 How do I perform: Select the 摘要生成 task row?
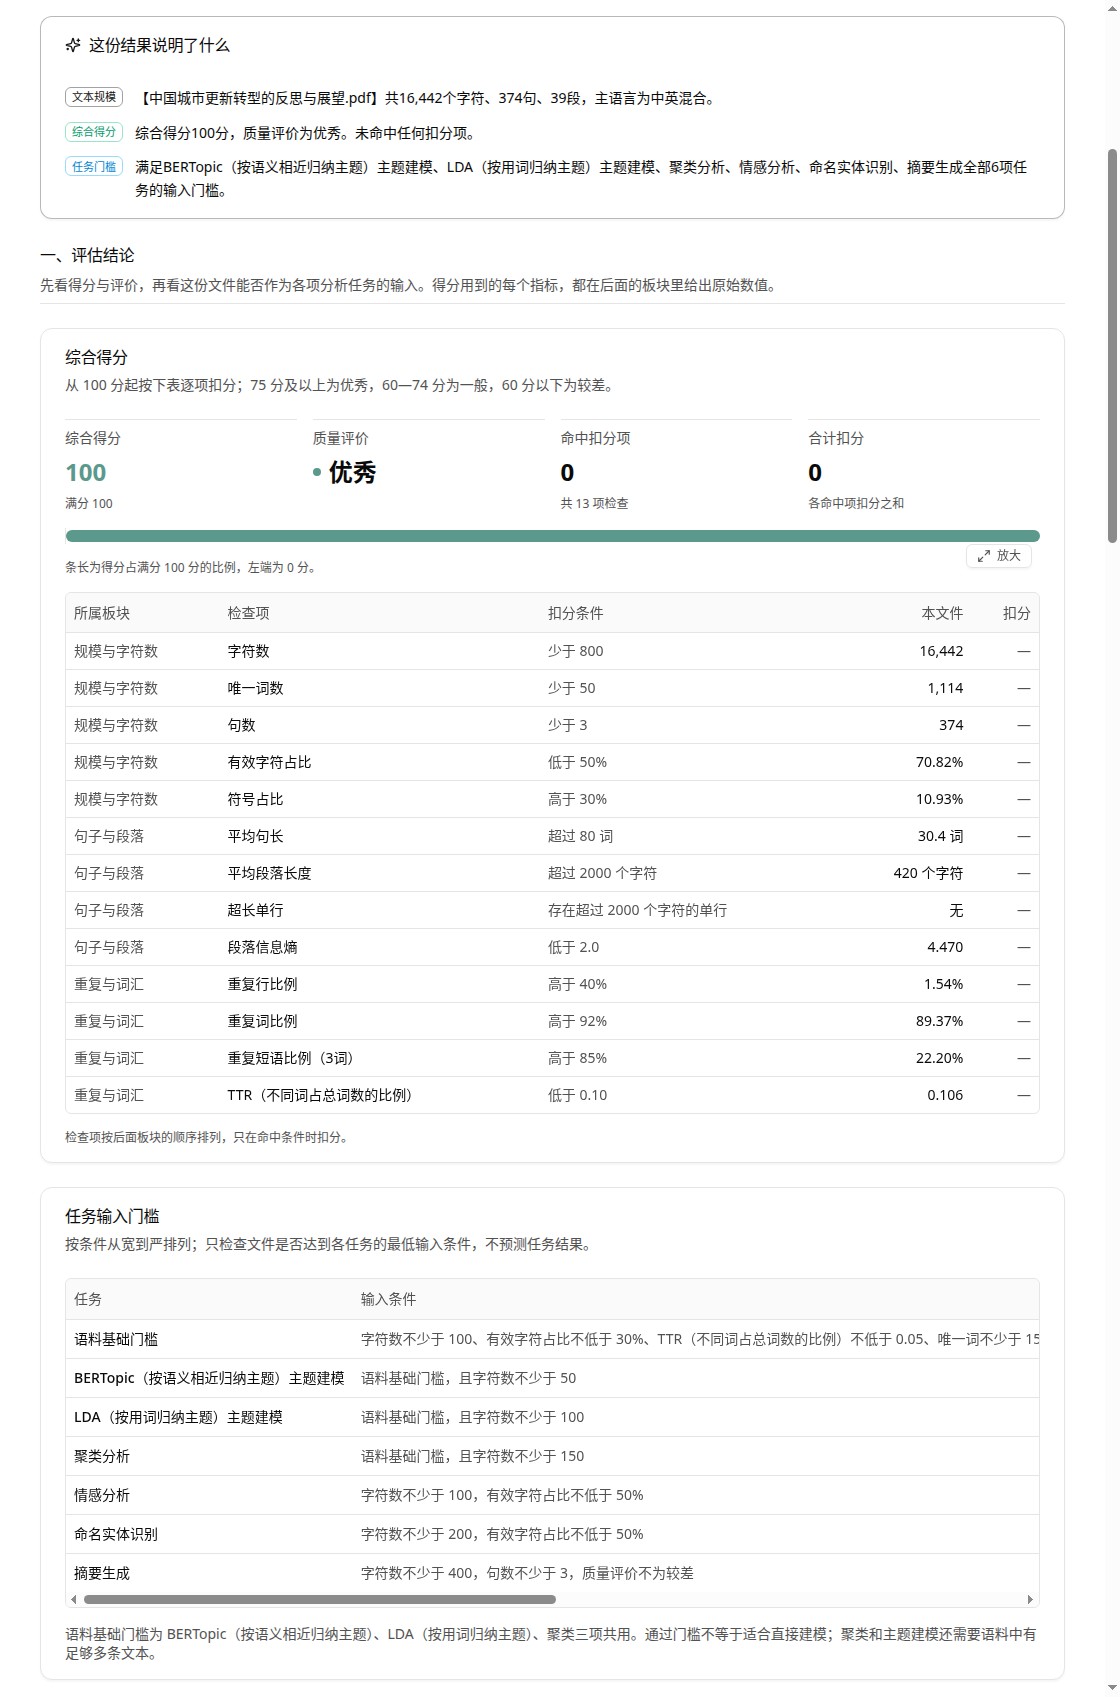[552, 1573]
